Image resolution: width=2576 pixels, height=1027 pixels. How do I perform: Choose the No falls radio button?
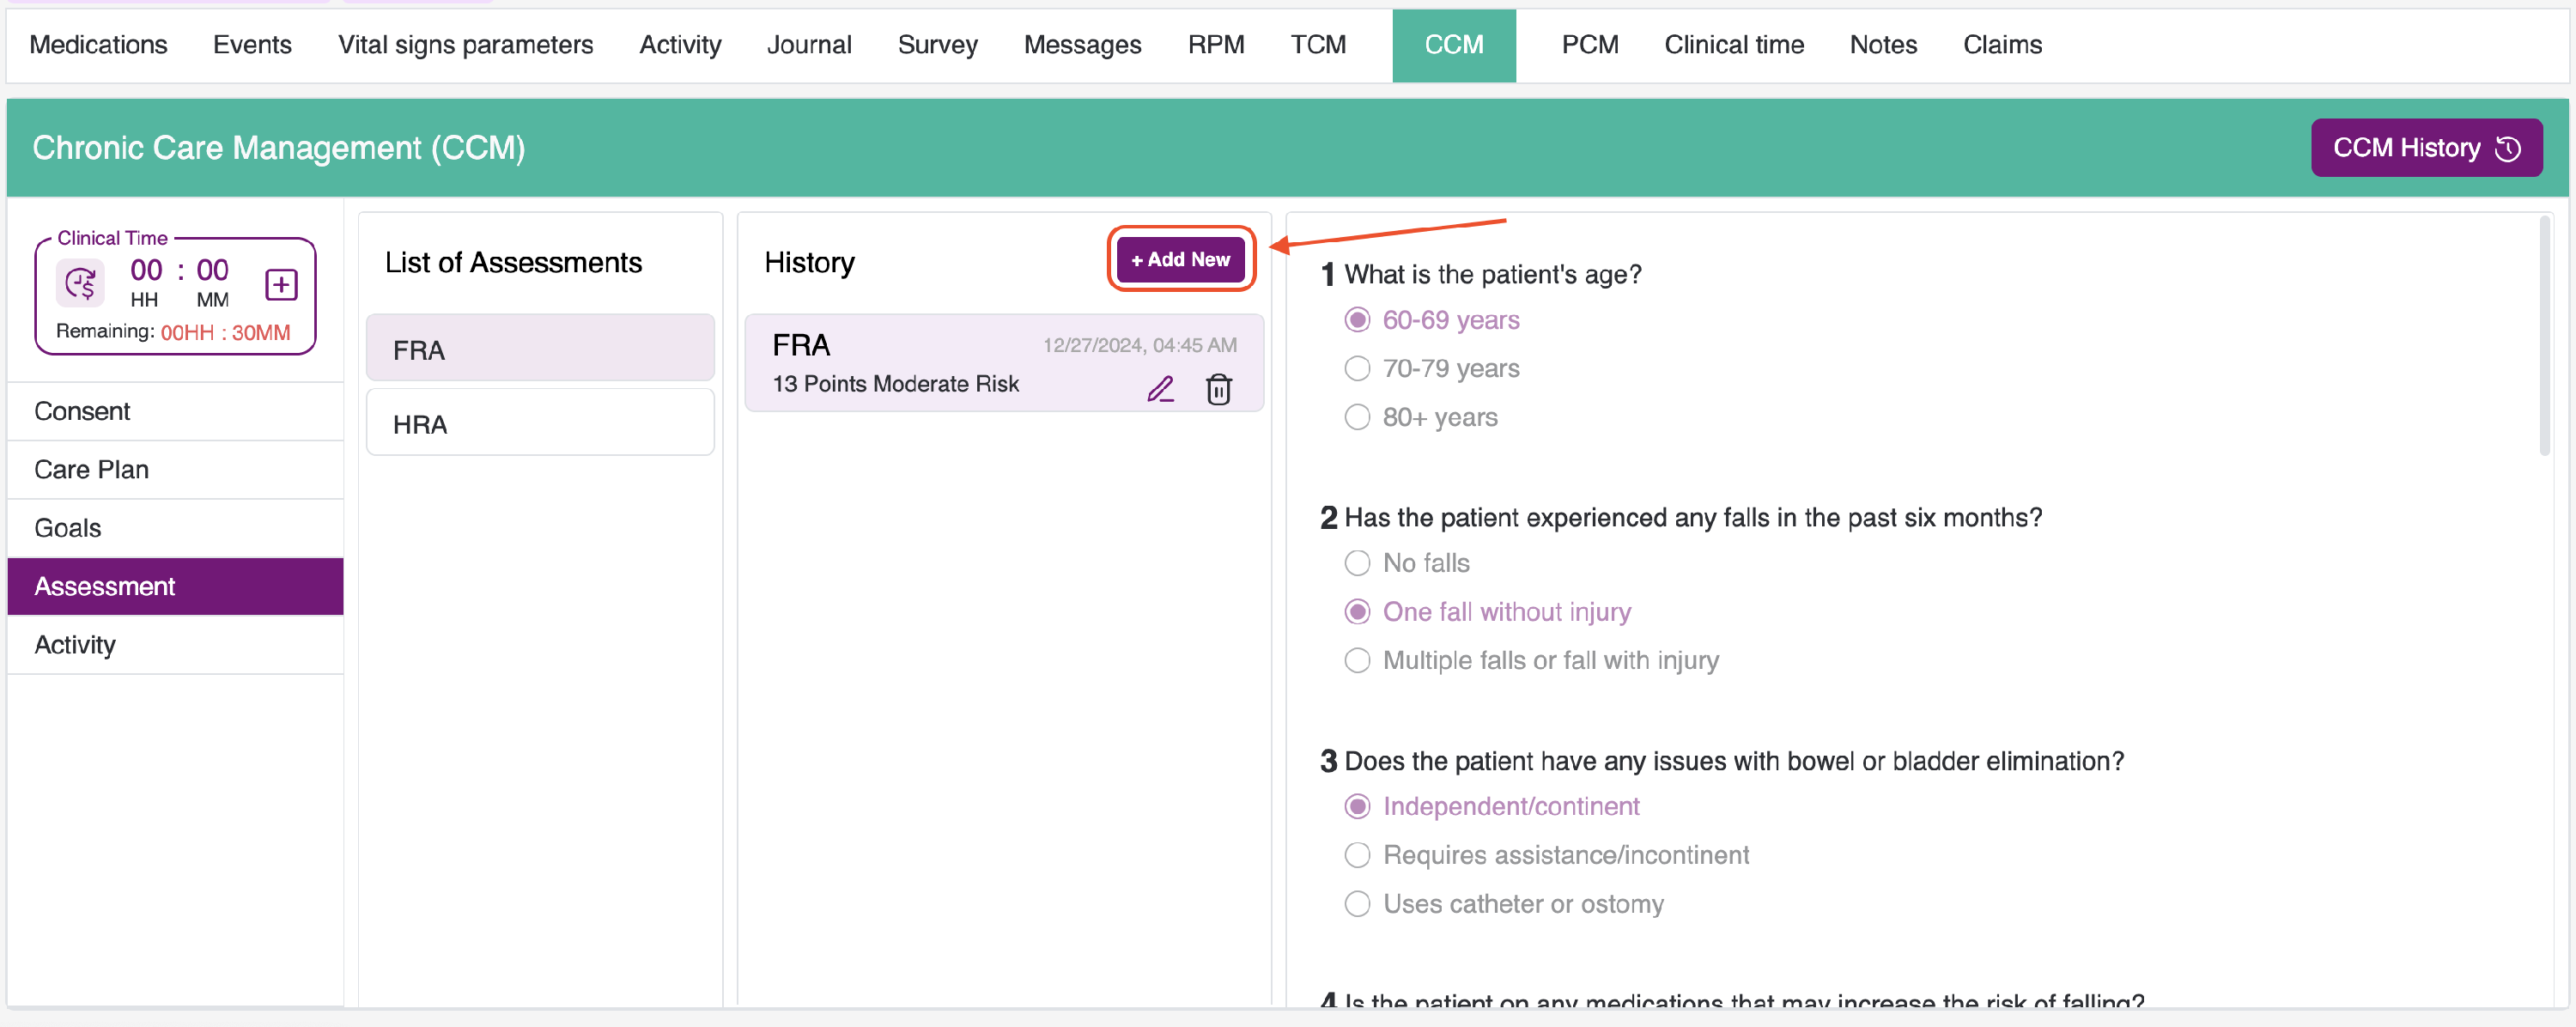[x=1357, y=563]
